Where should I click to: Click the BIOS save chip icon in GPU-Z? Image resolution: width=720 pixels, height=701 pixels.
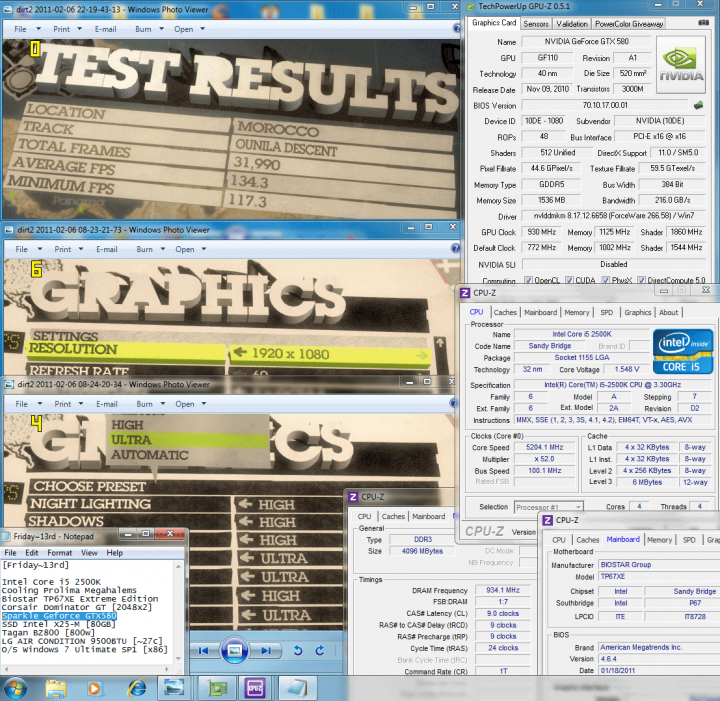pos(698,105)
